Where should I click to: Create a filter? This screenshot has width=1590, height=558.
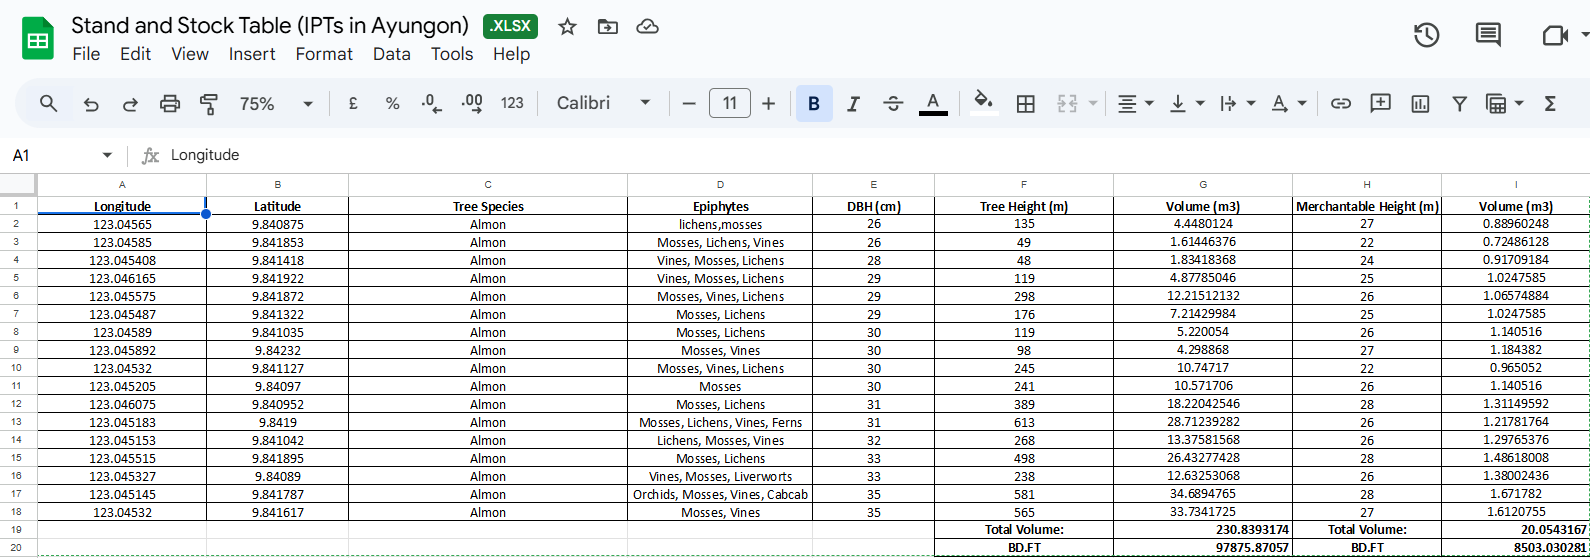(x=1459, y=103)
